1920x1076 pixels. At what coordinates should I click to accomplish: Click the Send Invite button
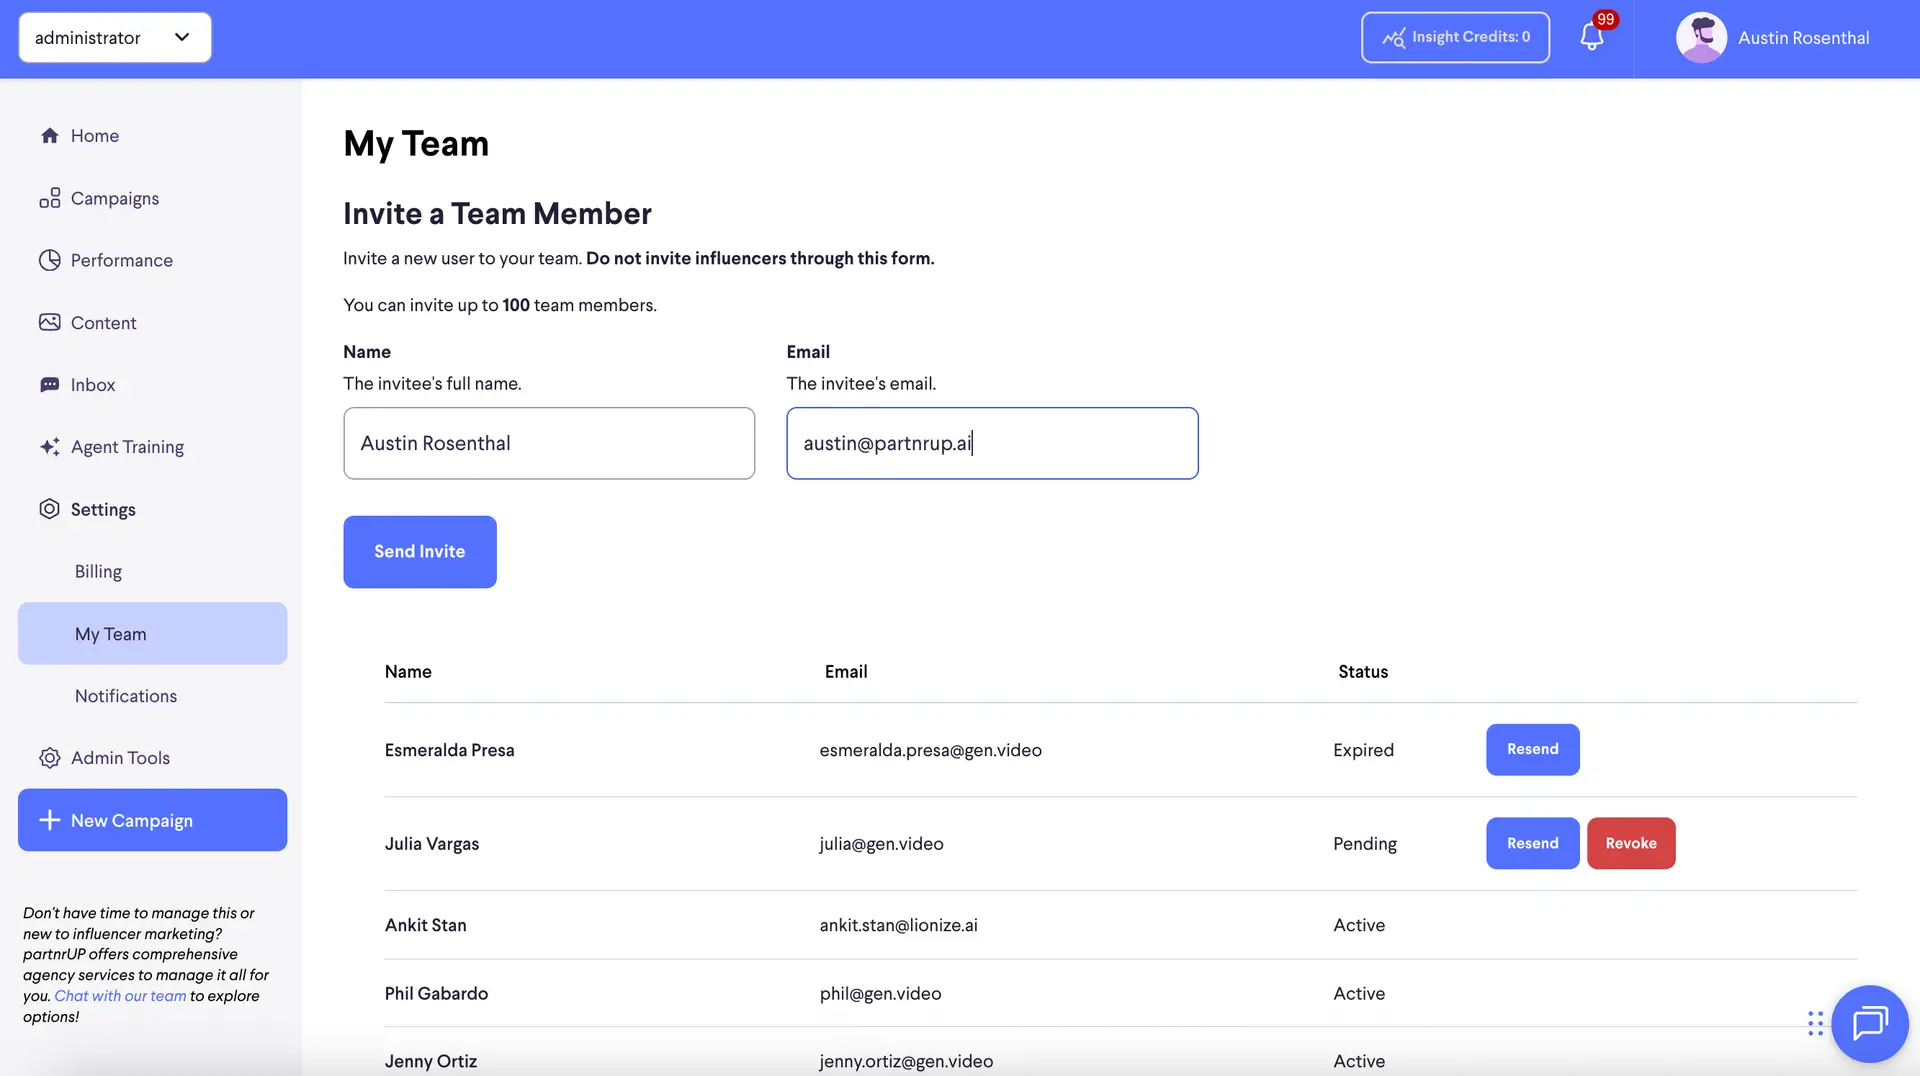click(x=419, y=551)
